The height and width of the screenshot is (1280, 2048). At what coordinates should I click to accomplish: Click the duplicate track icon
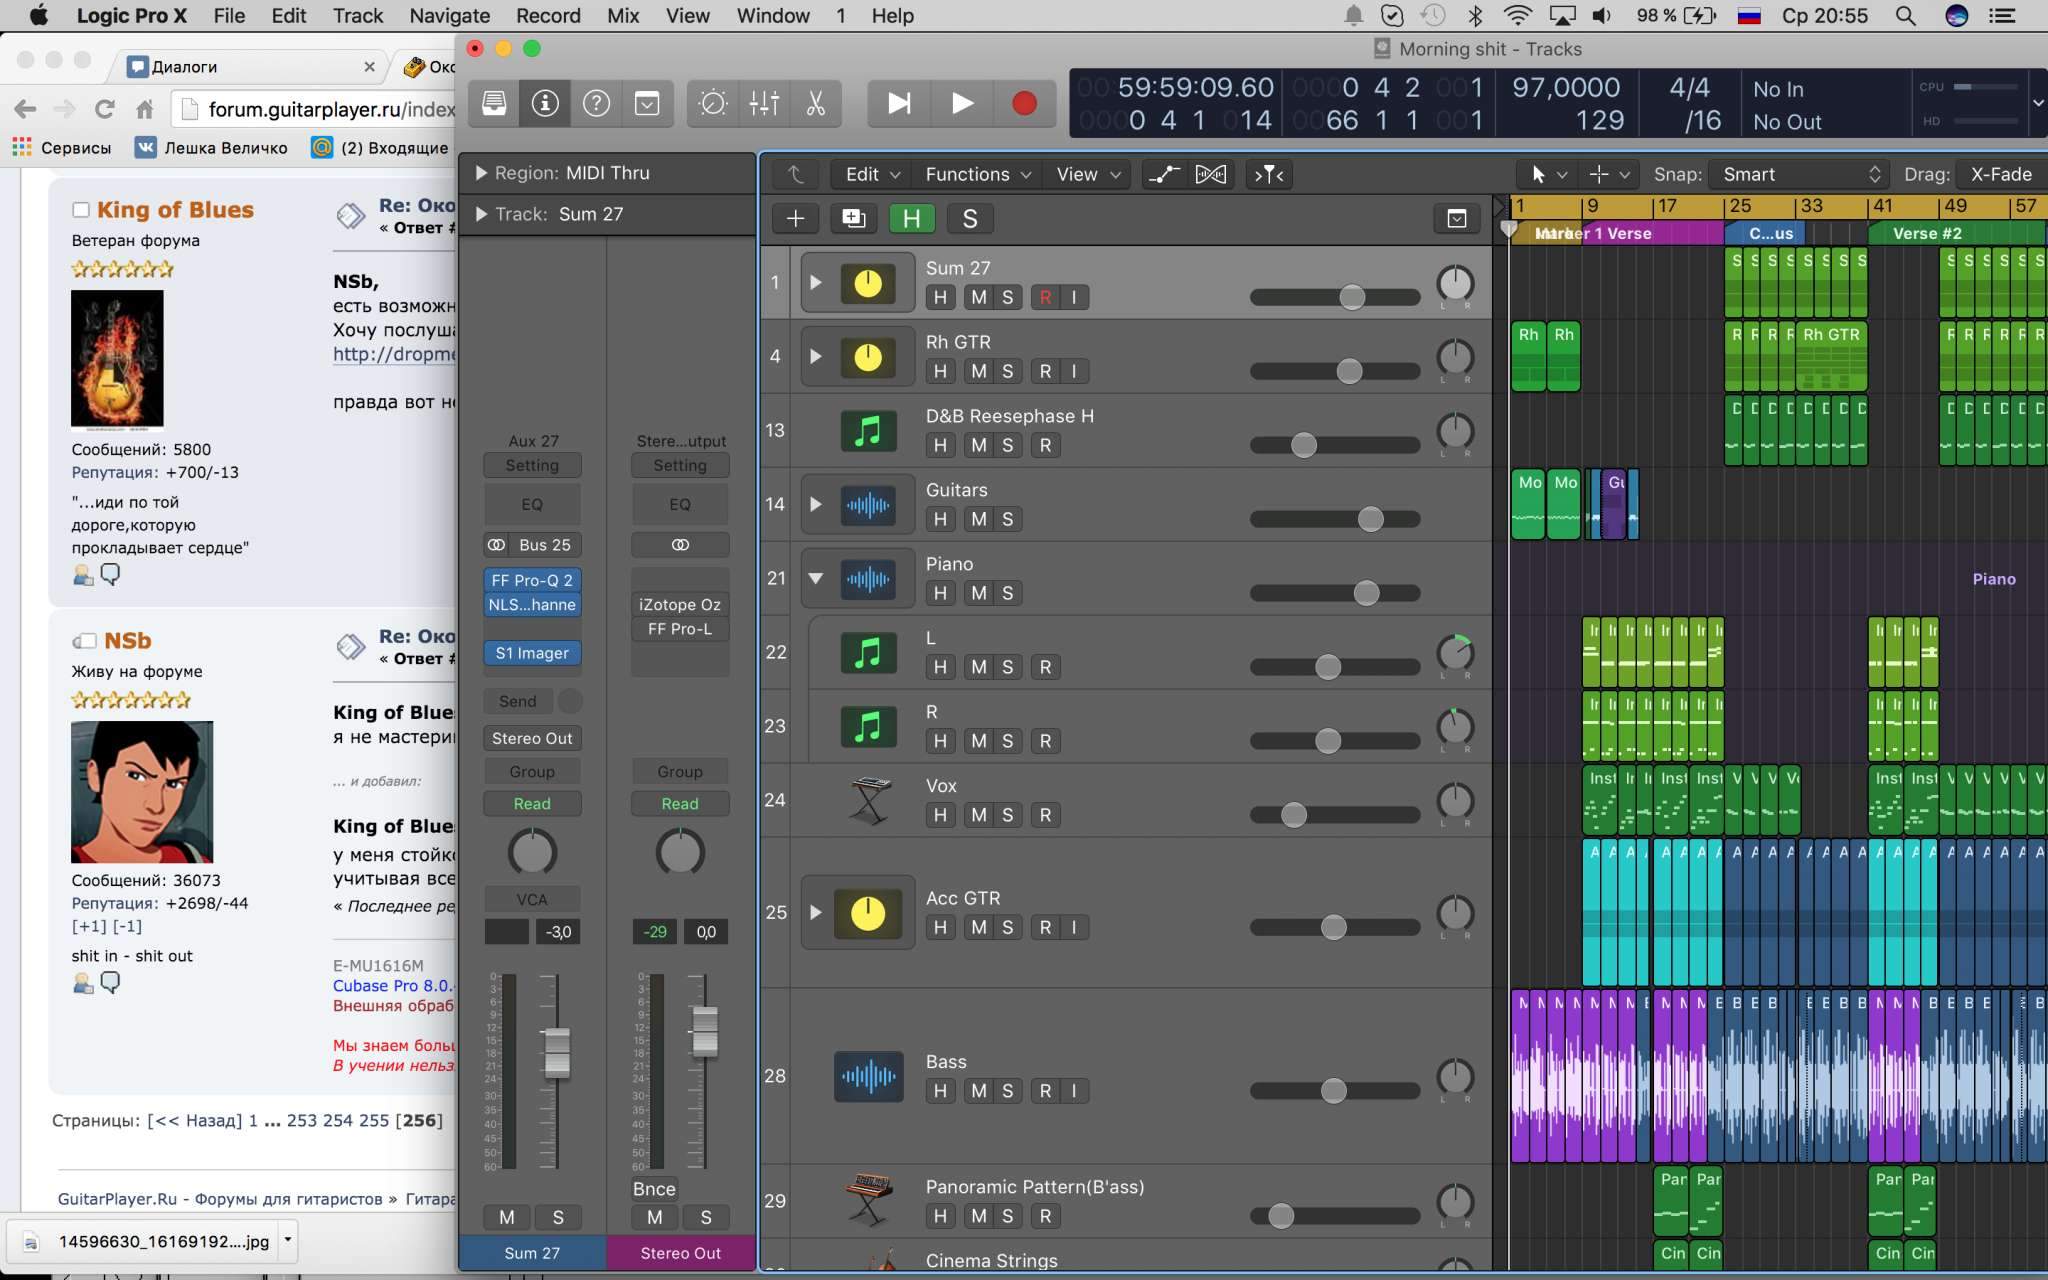pos(853,219)
